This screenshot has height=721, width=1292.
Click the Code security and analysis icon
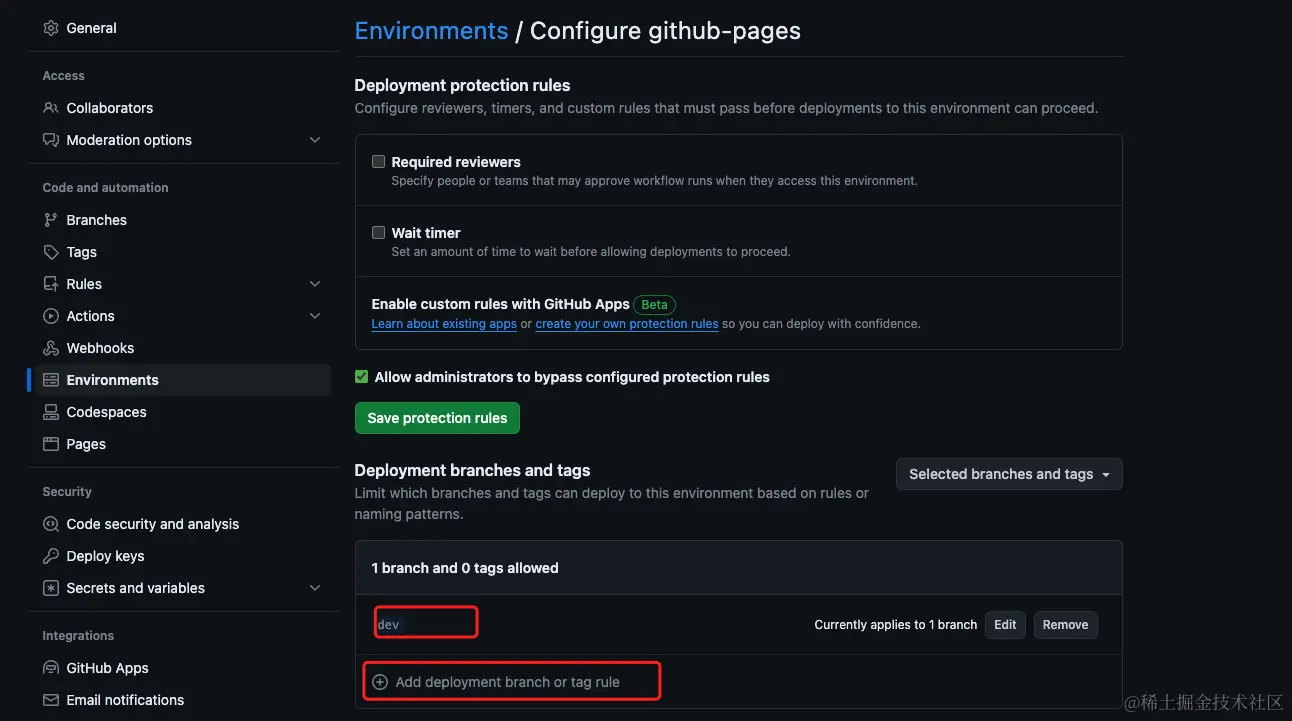(x=51, y=524)
